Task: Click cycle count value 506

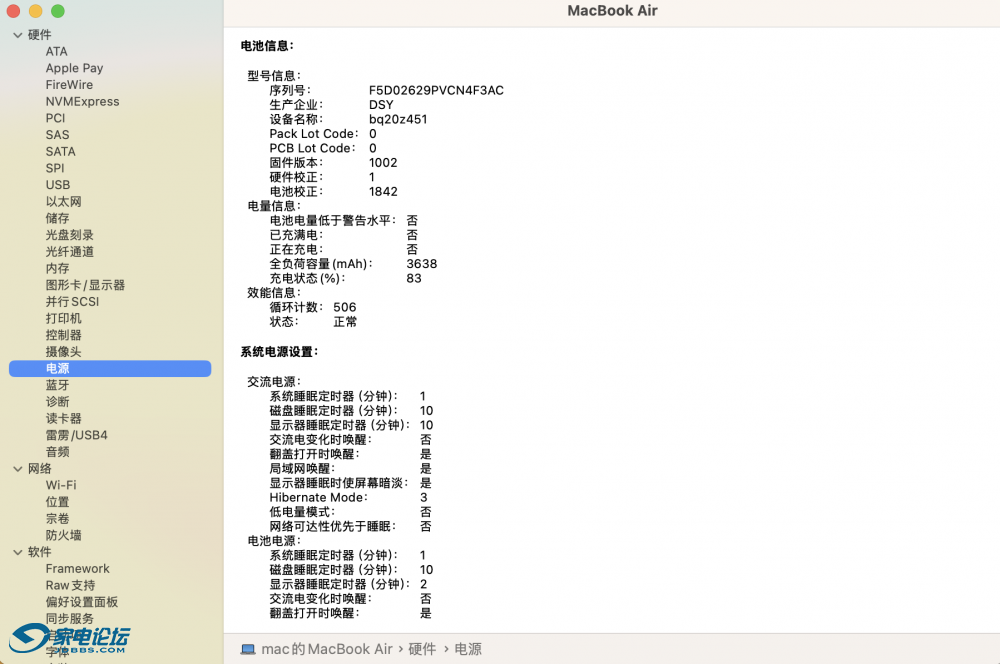Action: click(344, 307)
